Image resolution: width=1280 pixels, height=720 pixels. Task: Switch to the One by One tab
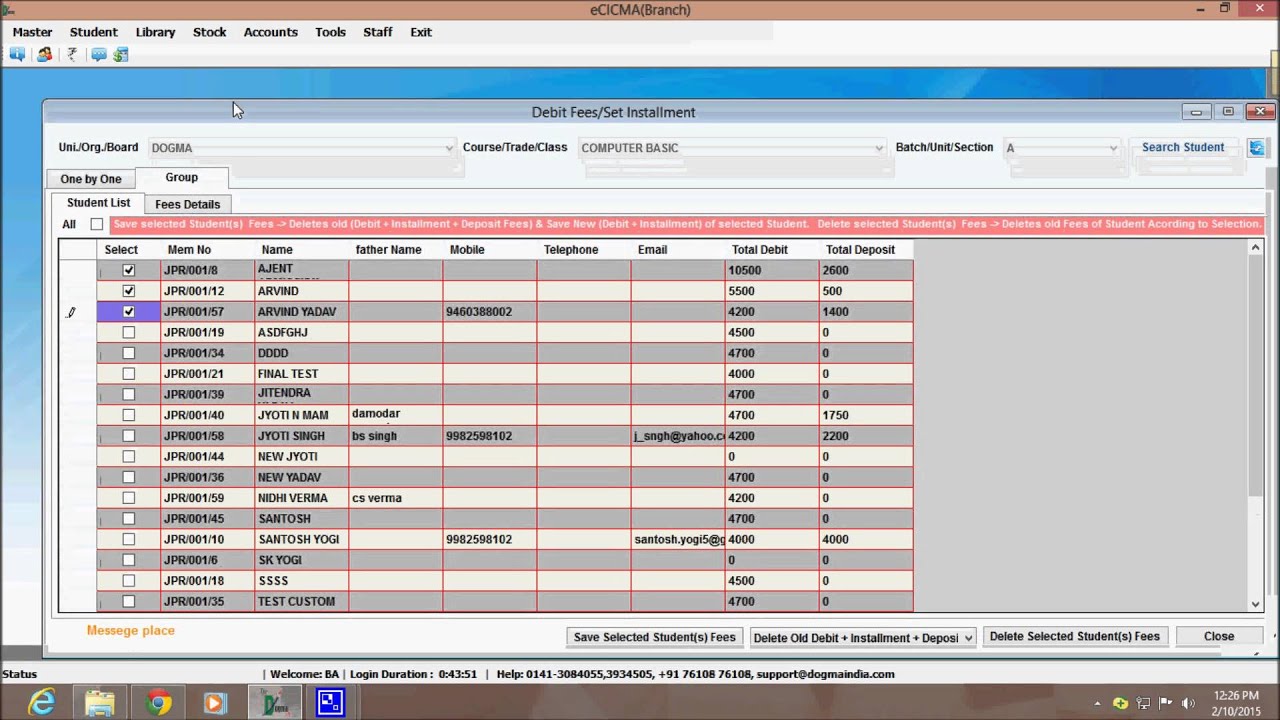click(x=91, y=179)
